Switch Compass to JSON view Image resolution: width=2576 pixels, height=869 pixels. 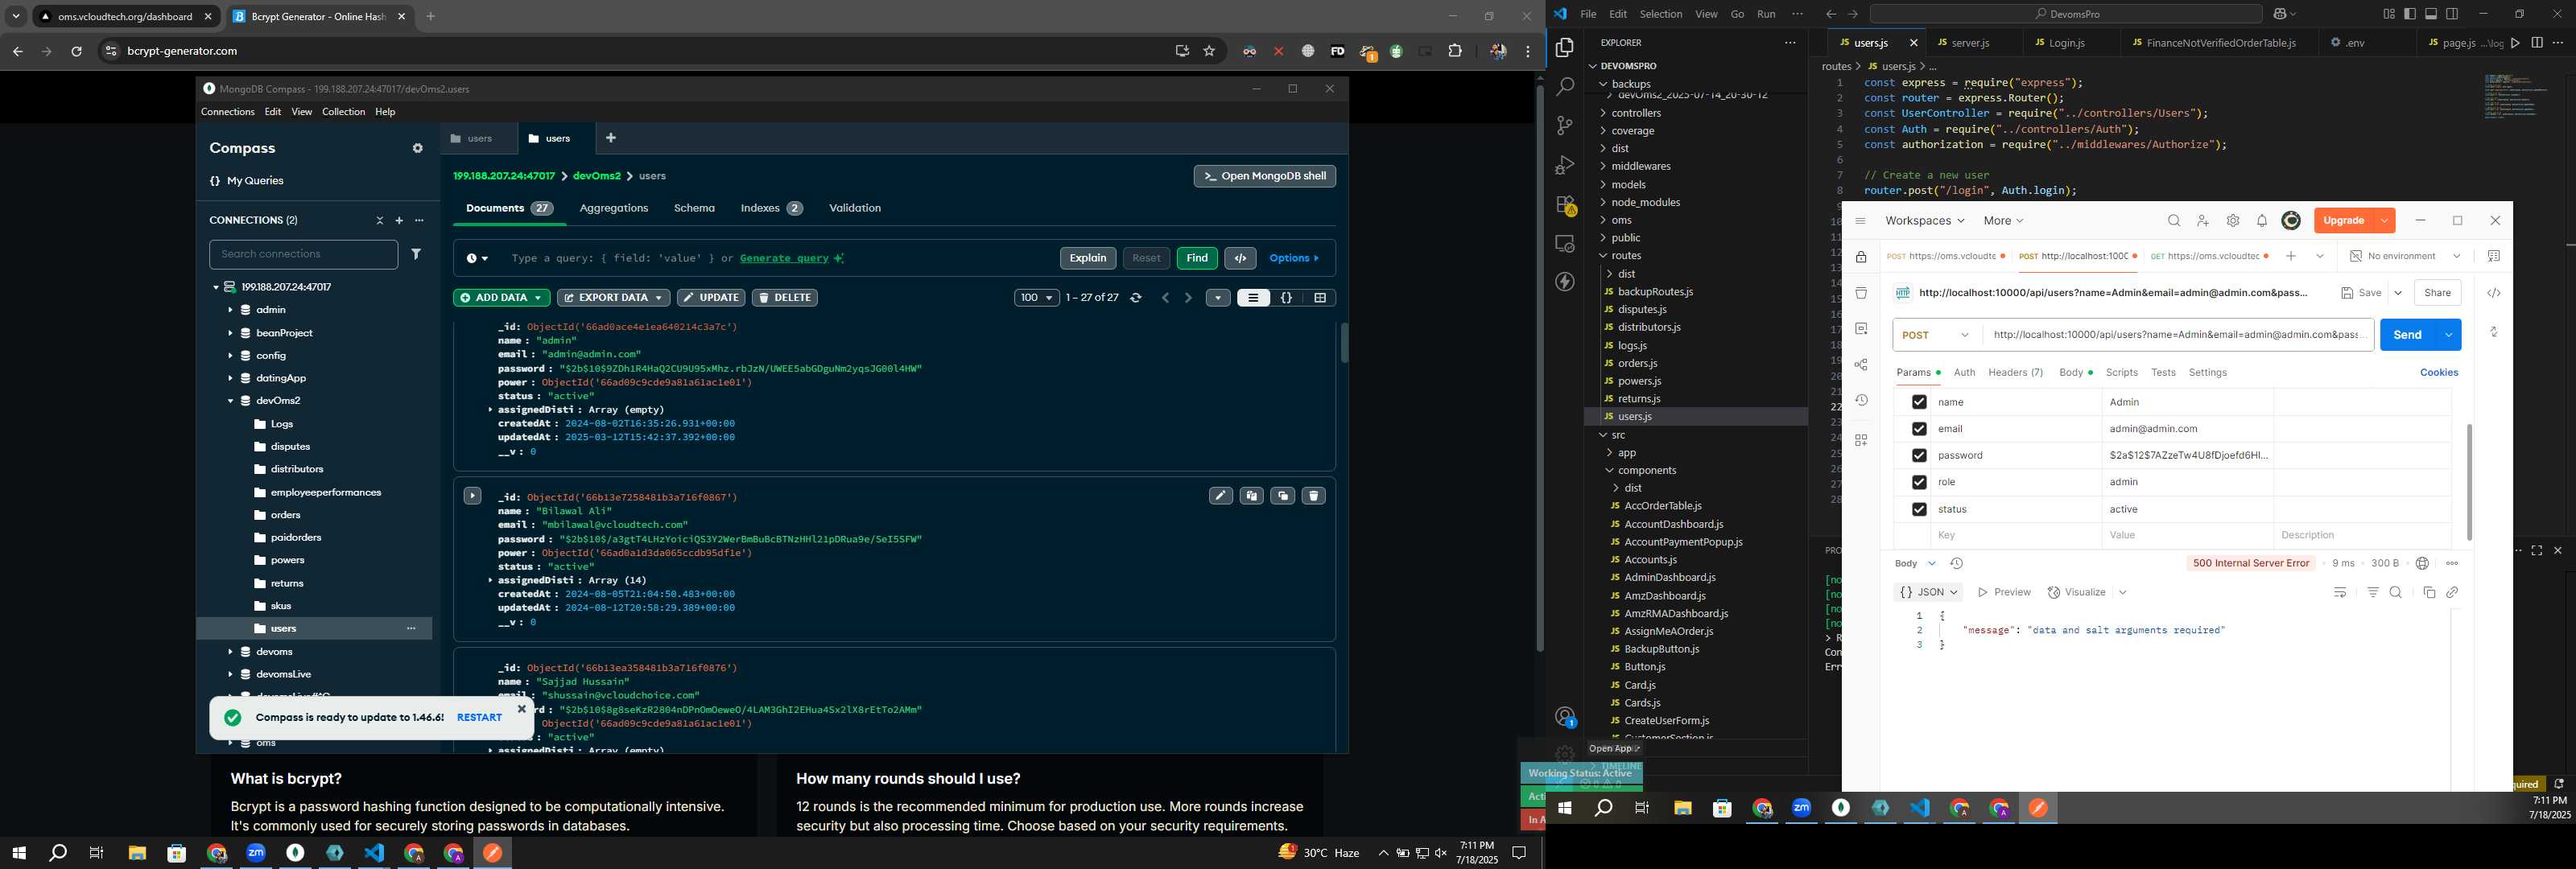click(x=1287, y=298)
